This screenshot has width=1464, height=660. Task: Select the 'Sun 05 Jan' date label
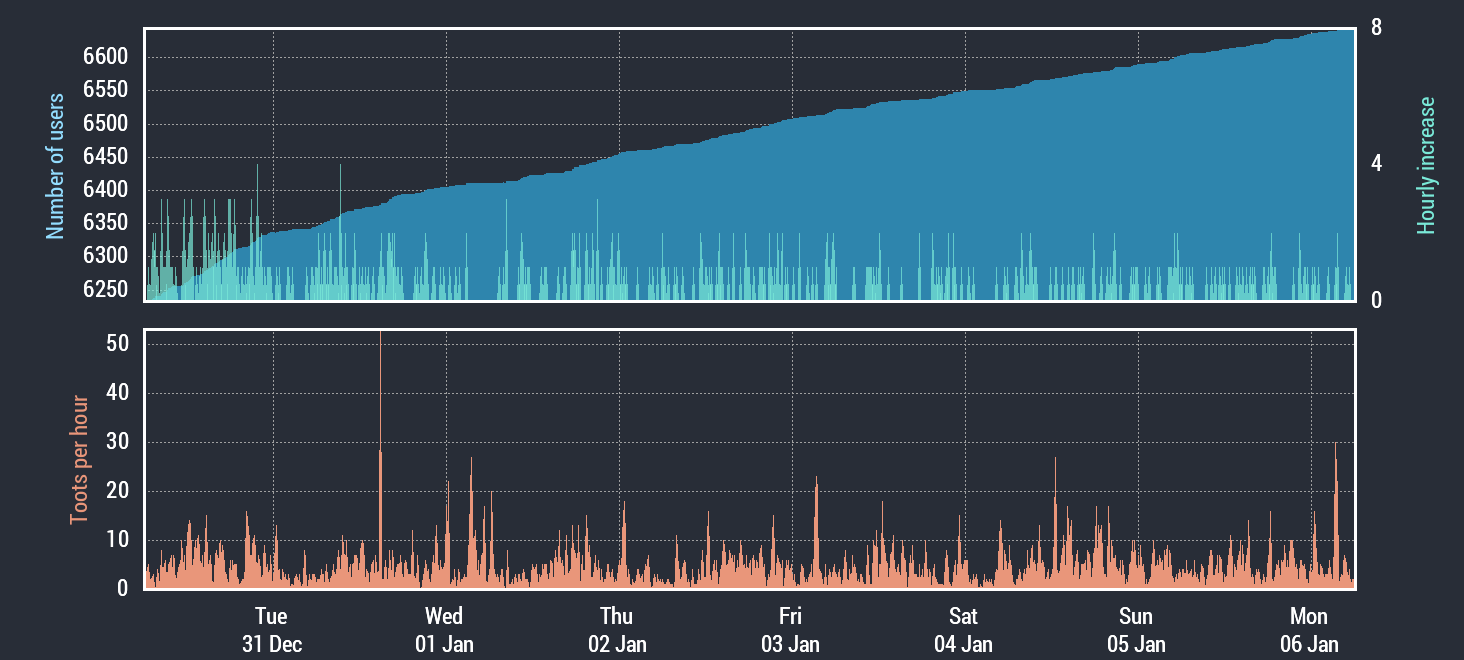click(1136, 630)
